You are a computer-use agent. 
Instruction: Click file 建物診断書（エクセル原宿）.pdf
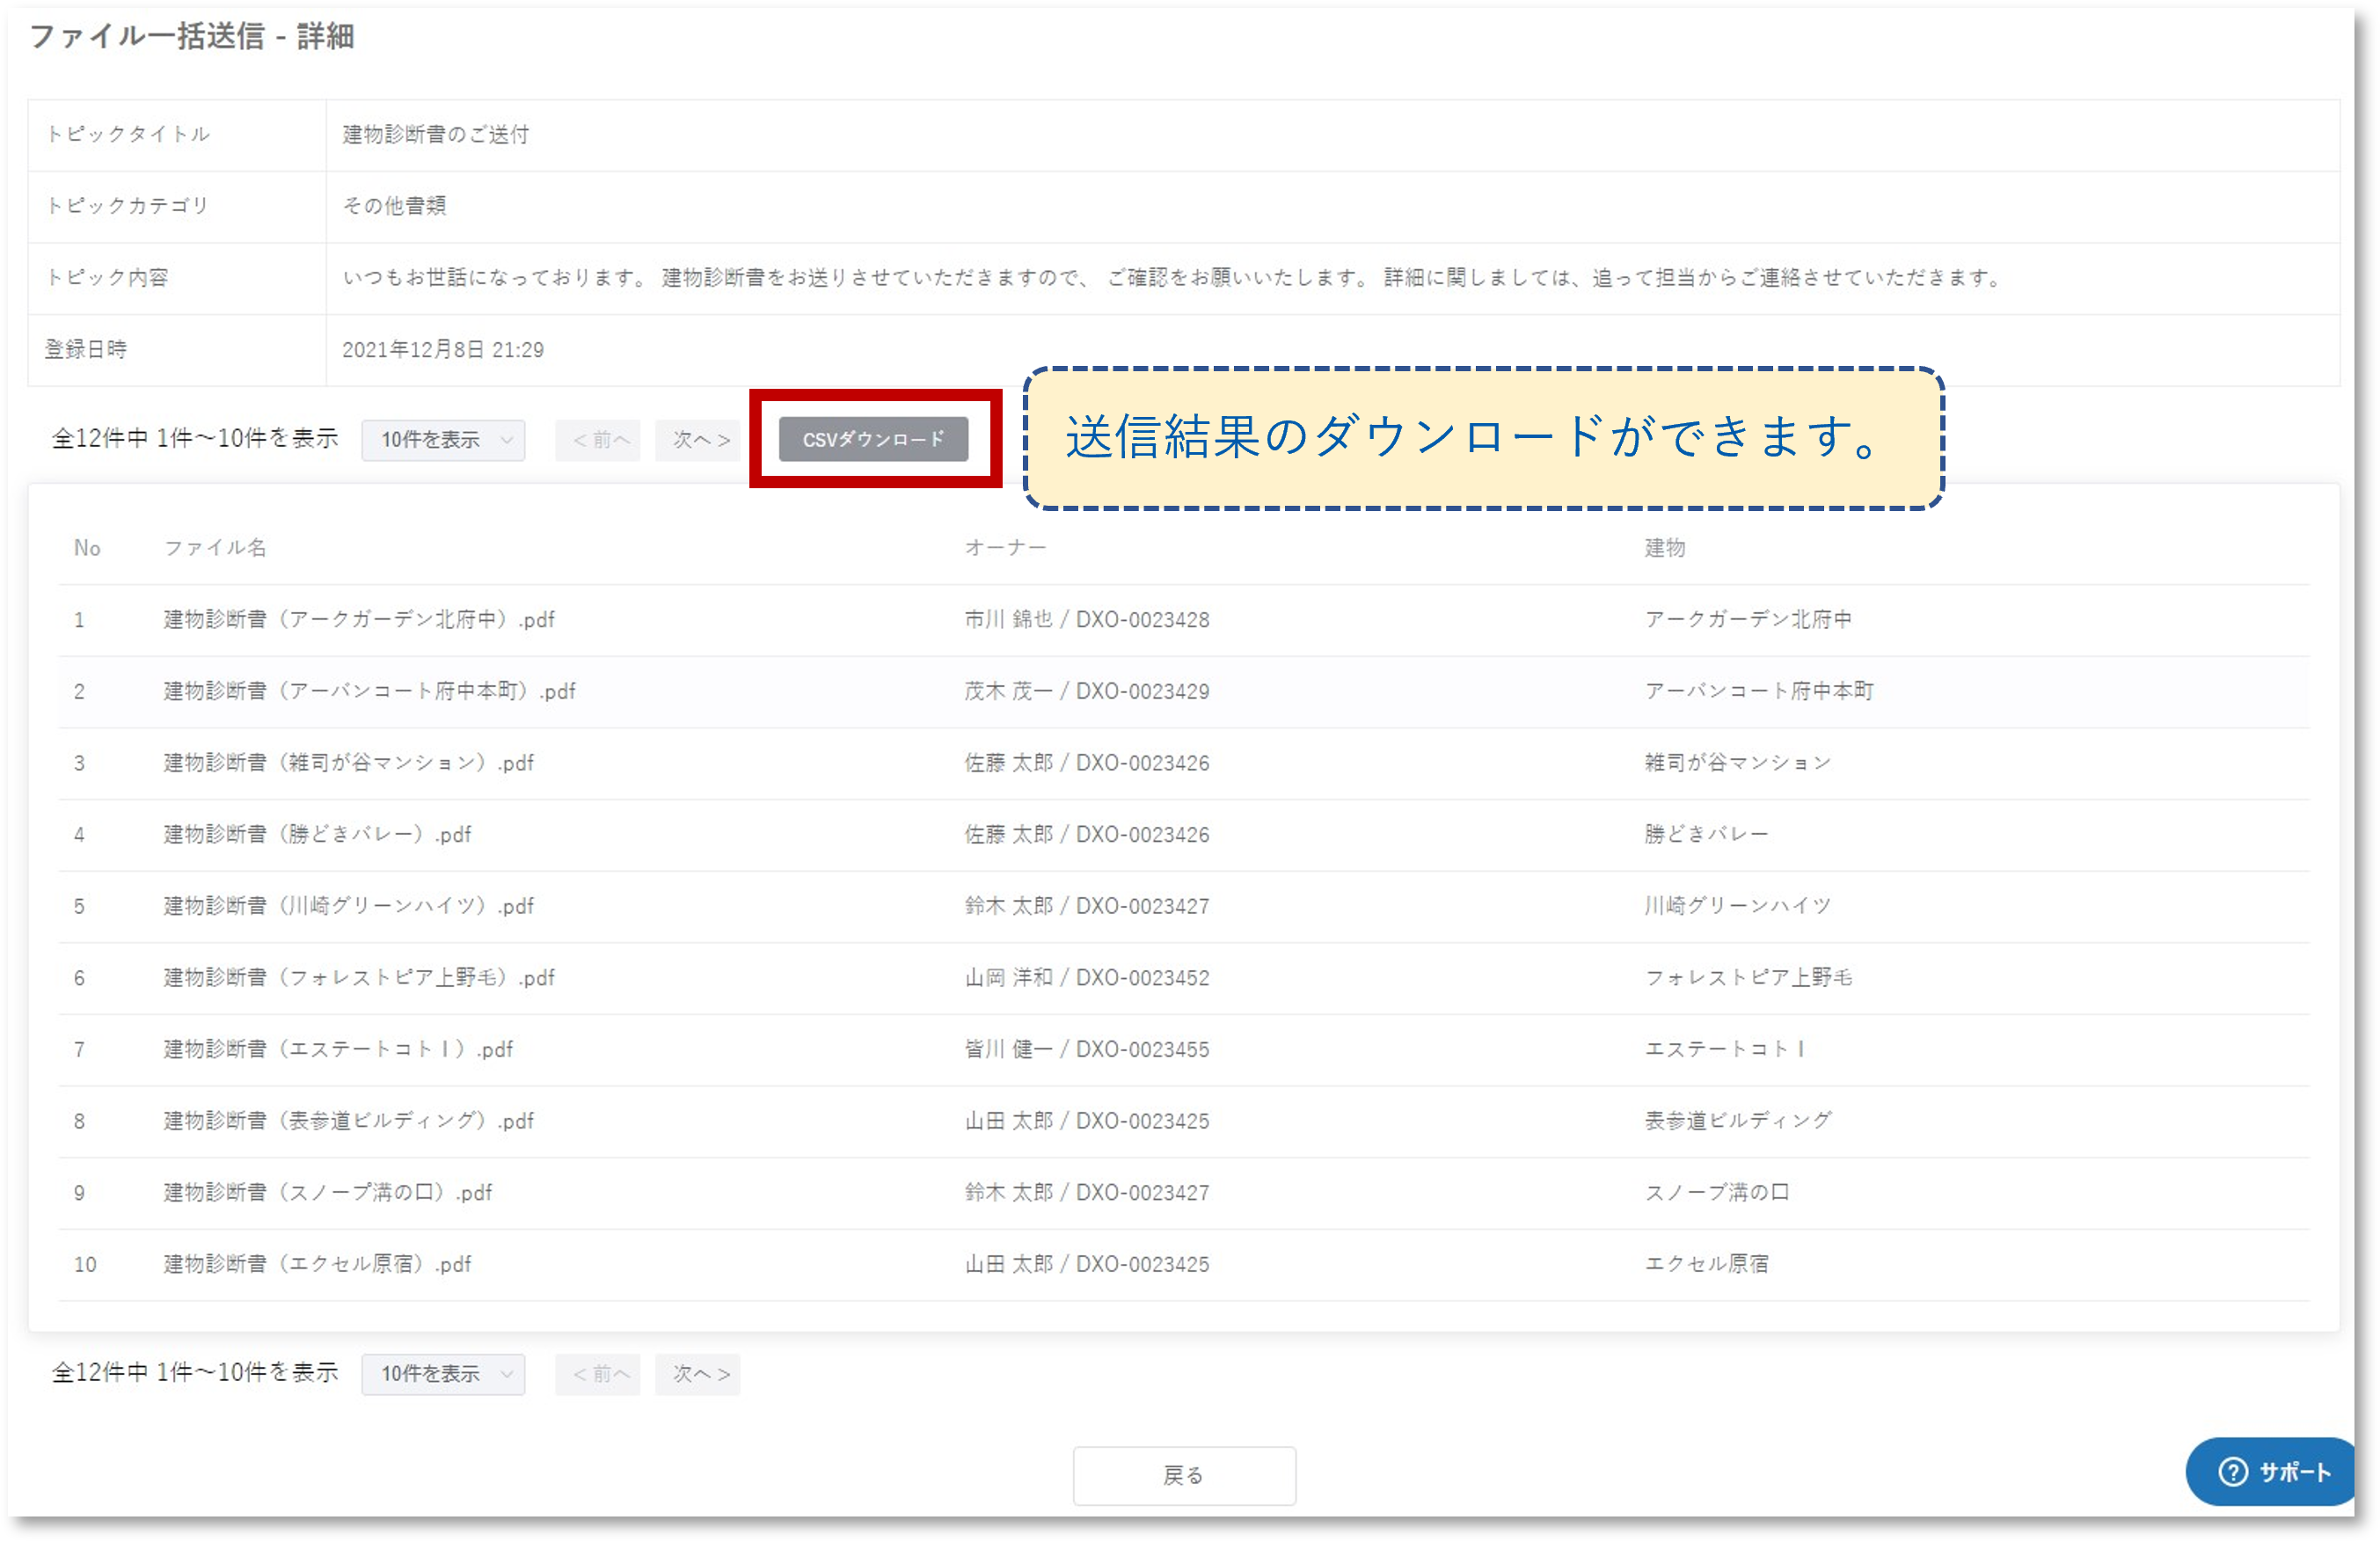pyautogui.click(x=317, y=1264)
